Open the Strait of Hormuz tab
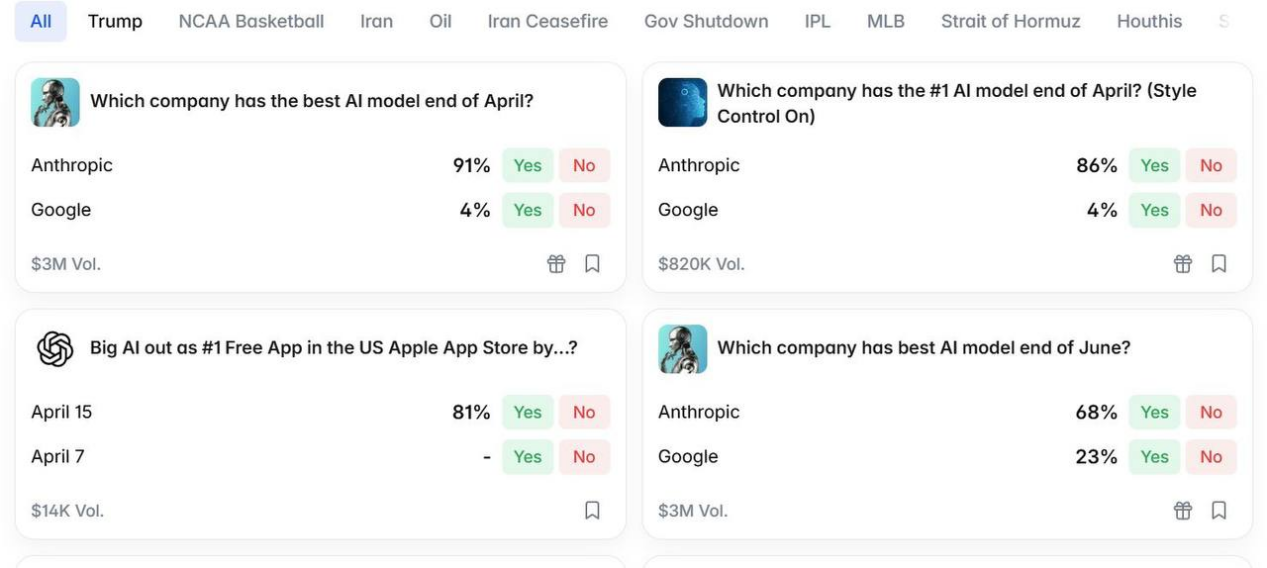 pyautogui.click(x=1010, y=21)
